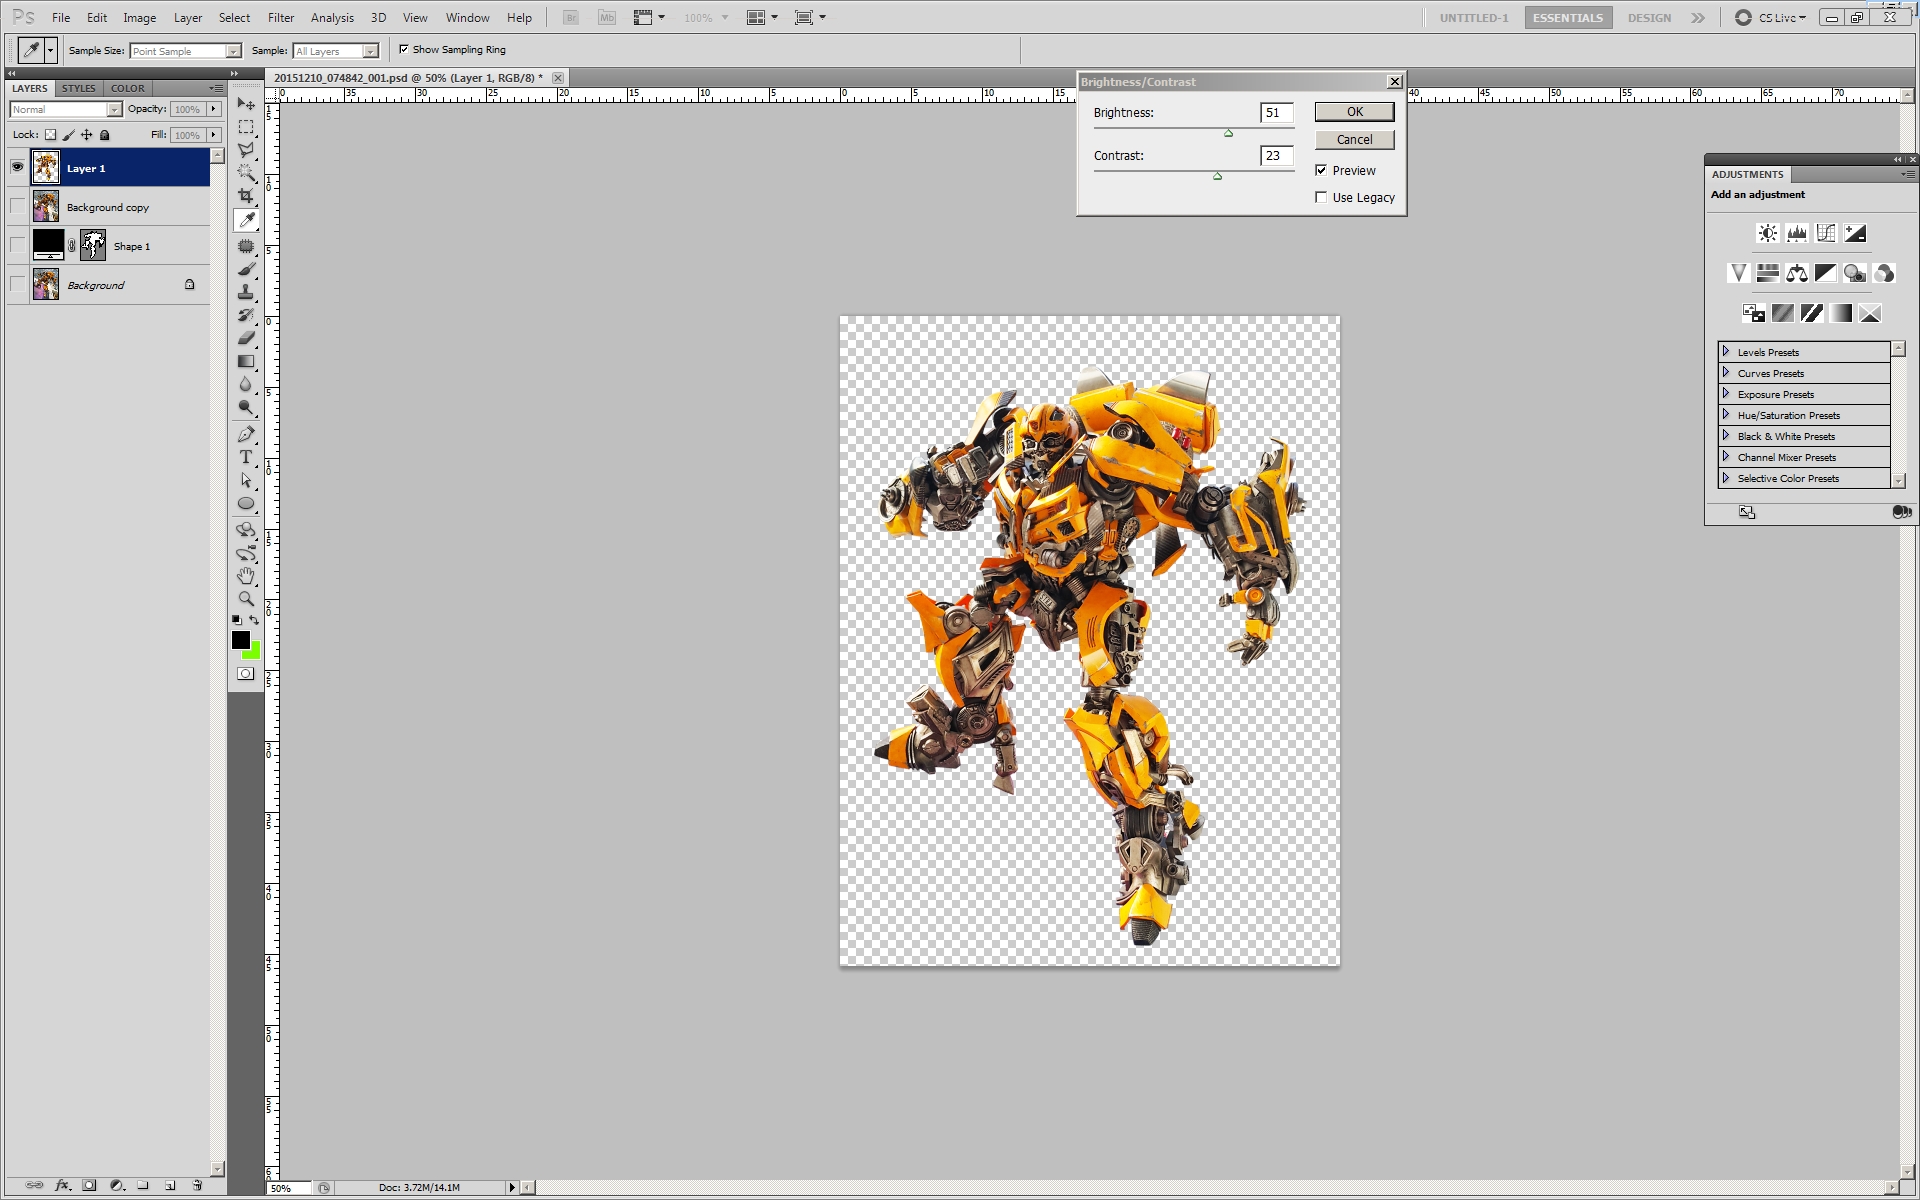Select the Lasso tool
The image size is (1920, 1200).
point(246,150)
